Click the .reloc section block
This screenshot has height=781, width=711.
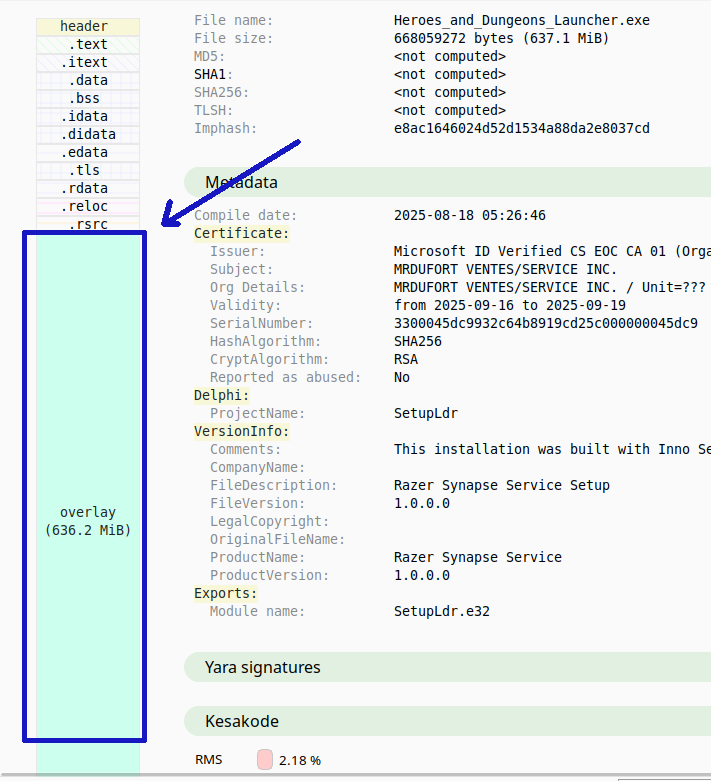[x=88, y=206]
